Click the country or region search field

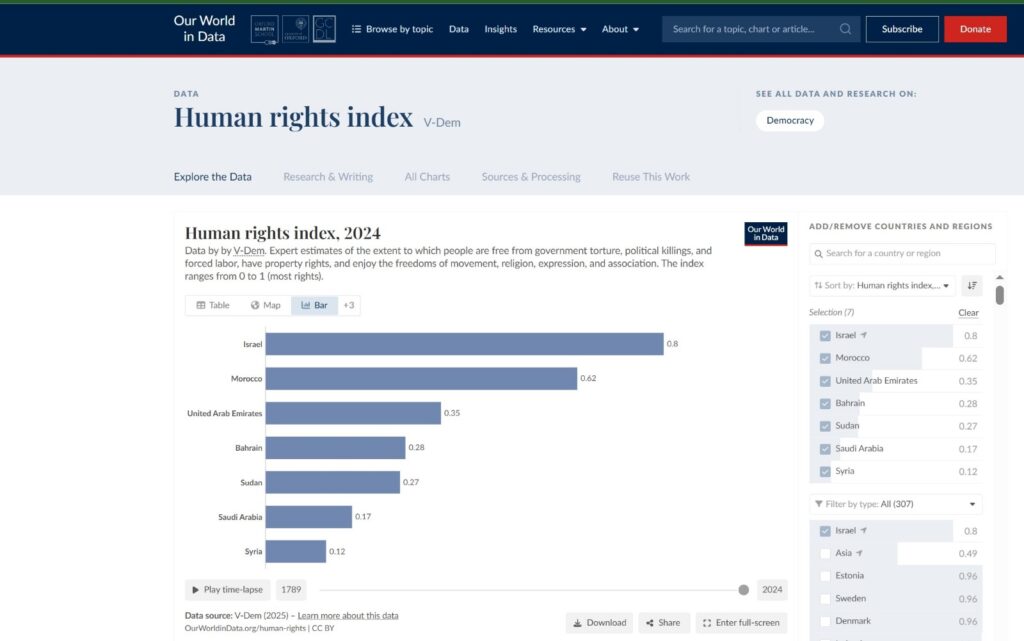(x=902, y=254)
